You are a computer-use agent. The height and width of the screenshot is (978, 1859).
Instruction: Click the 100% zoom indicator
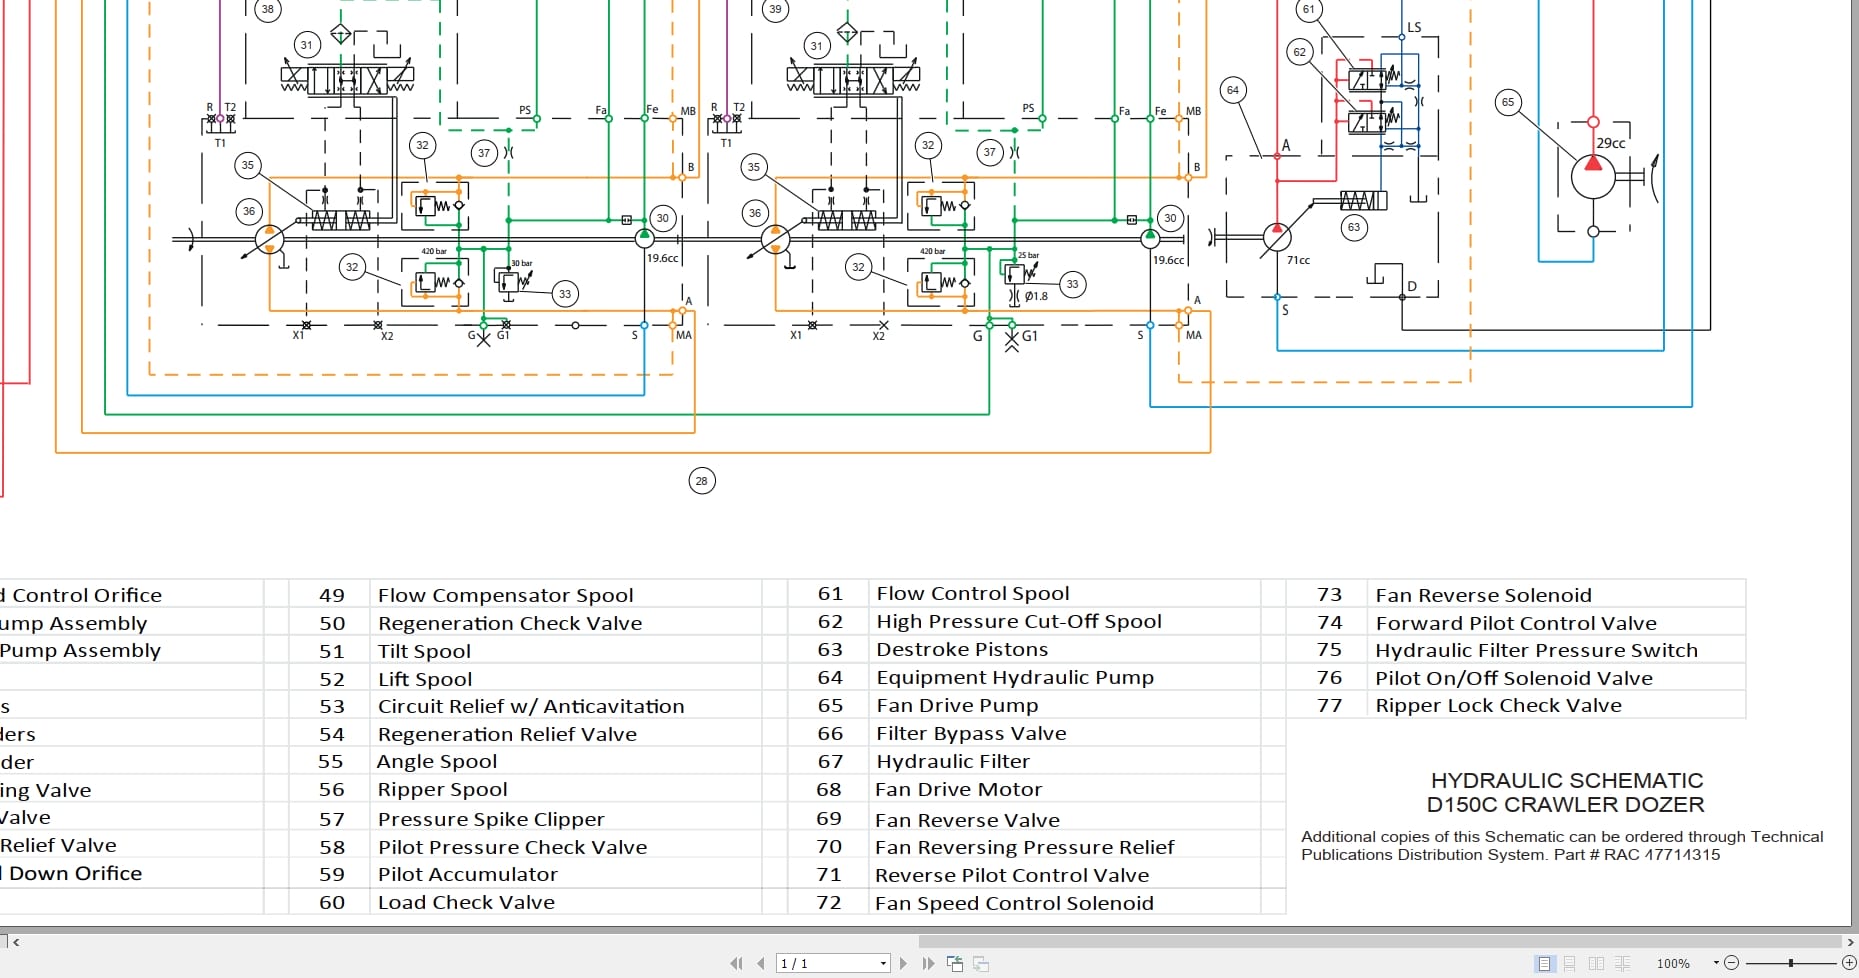coord(1674,963)
